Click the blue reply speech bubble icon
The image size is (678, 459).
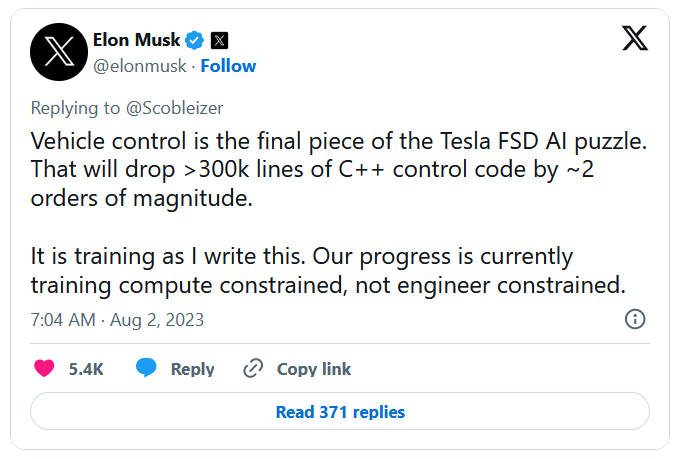tap(147, 368)
